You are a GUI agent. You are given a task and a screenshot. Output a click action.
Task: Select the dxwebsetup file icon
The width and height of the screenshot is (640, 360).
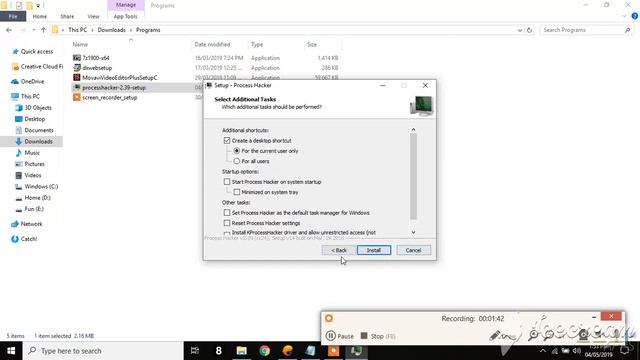[x=77, y=68]
